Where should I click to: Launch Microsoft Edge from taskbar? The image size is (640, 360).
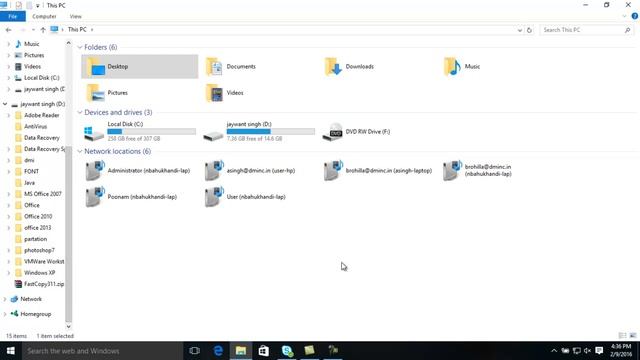point(218,351)
